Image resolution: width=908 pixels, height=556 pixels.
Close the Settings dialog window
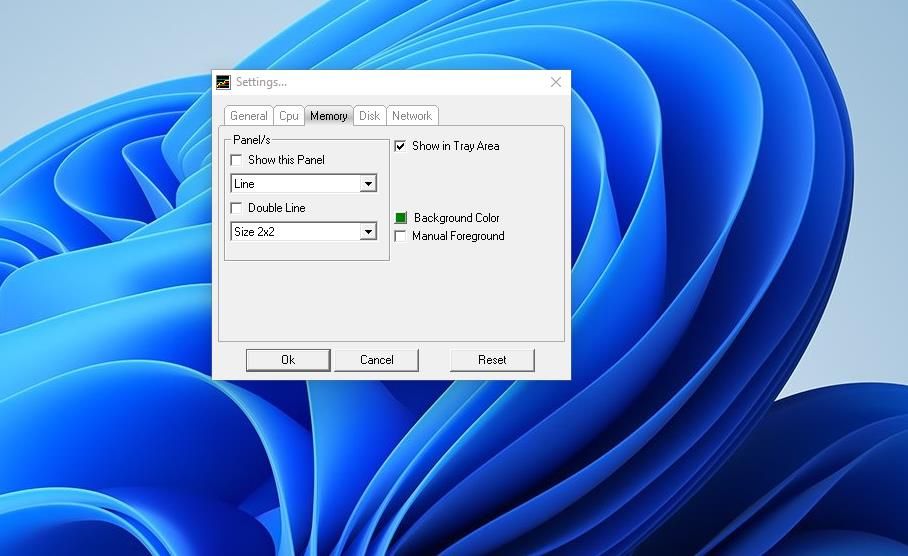[556, 82]
